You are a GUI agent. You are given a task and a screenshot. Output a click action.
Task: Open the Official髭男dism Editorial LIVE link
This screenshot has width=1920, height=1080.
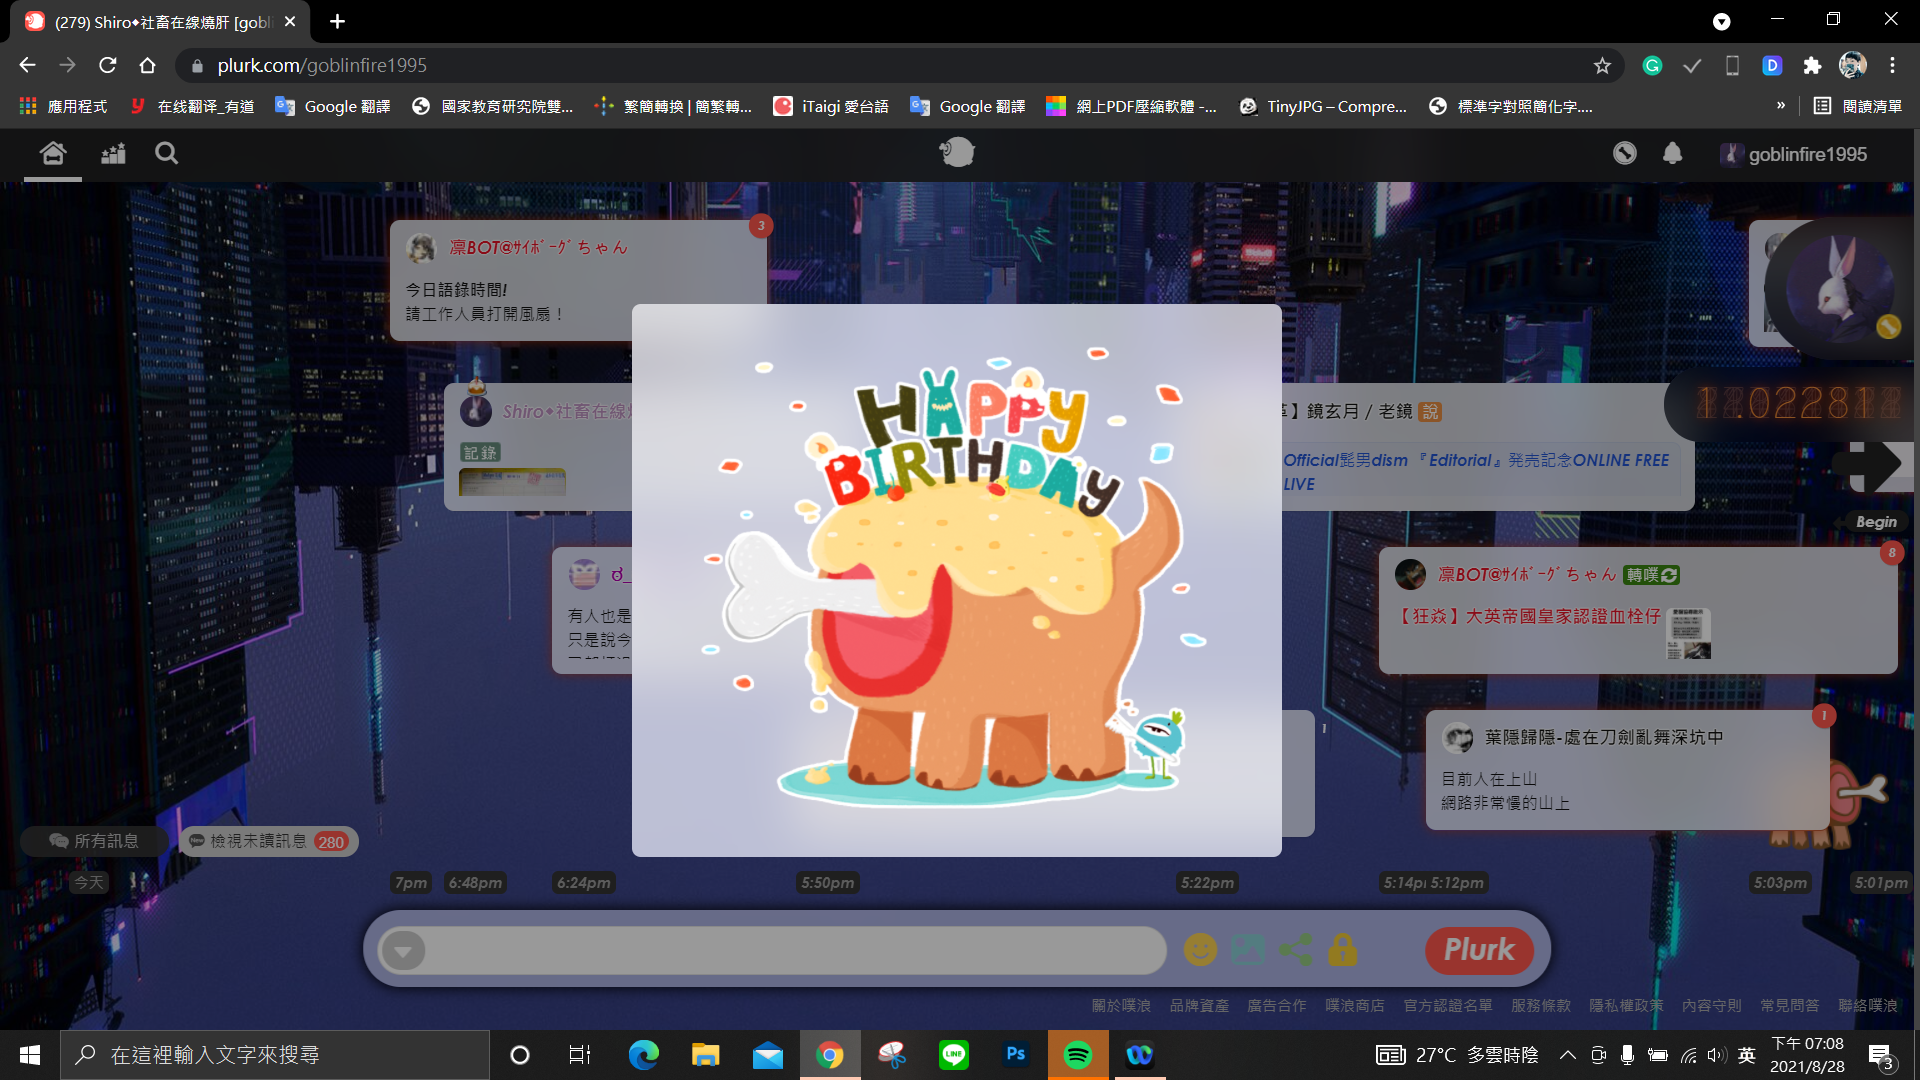click(x=1476, y=471)
